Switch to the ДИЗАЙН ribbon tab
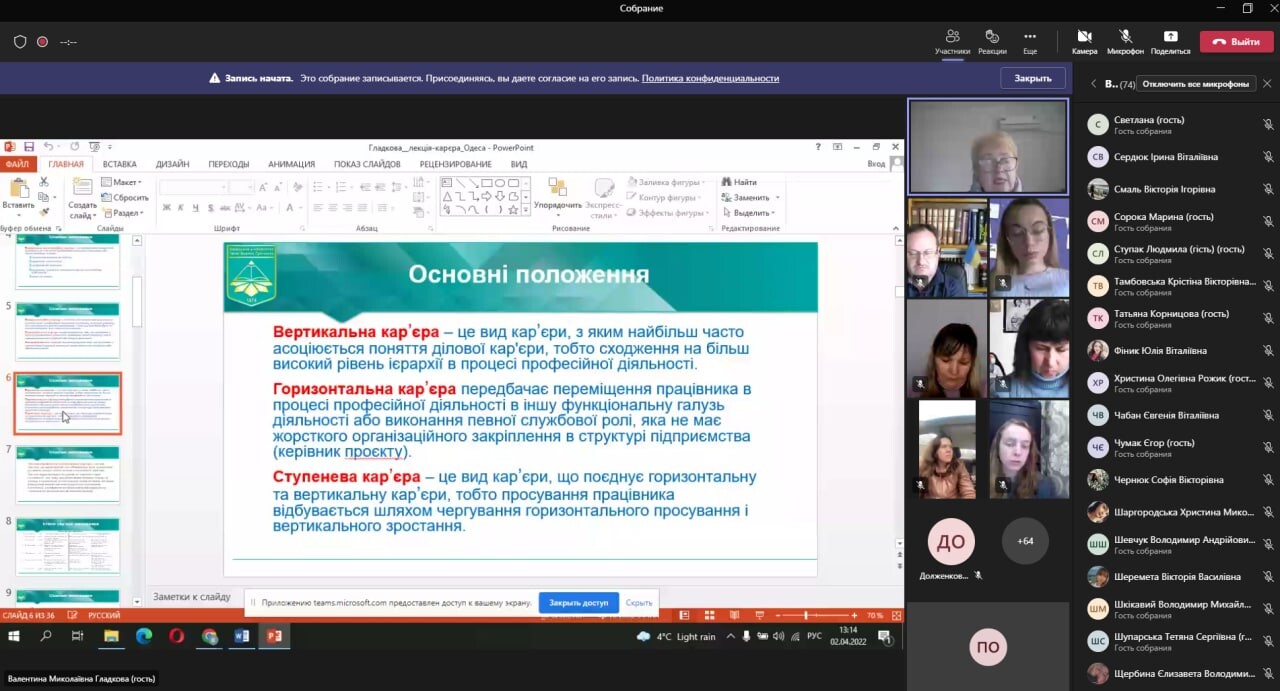1280x691 pixels. [172, 164]
